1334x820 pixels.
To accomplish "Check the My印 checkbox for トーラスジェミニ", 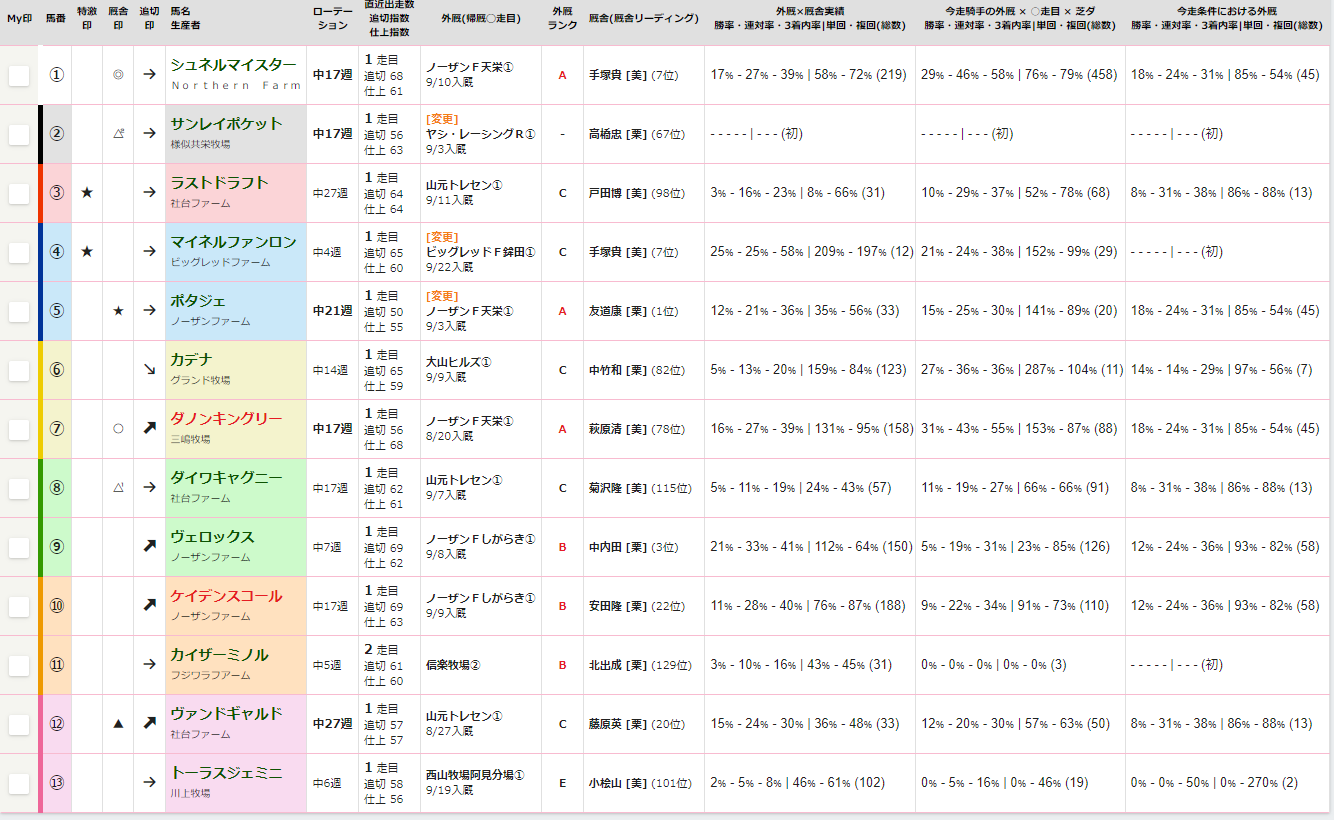I will (x=17, y=782).
